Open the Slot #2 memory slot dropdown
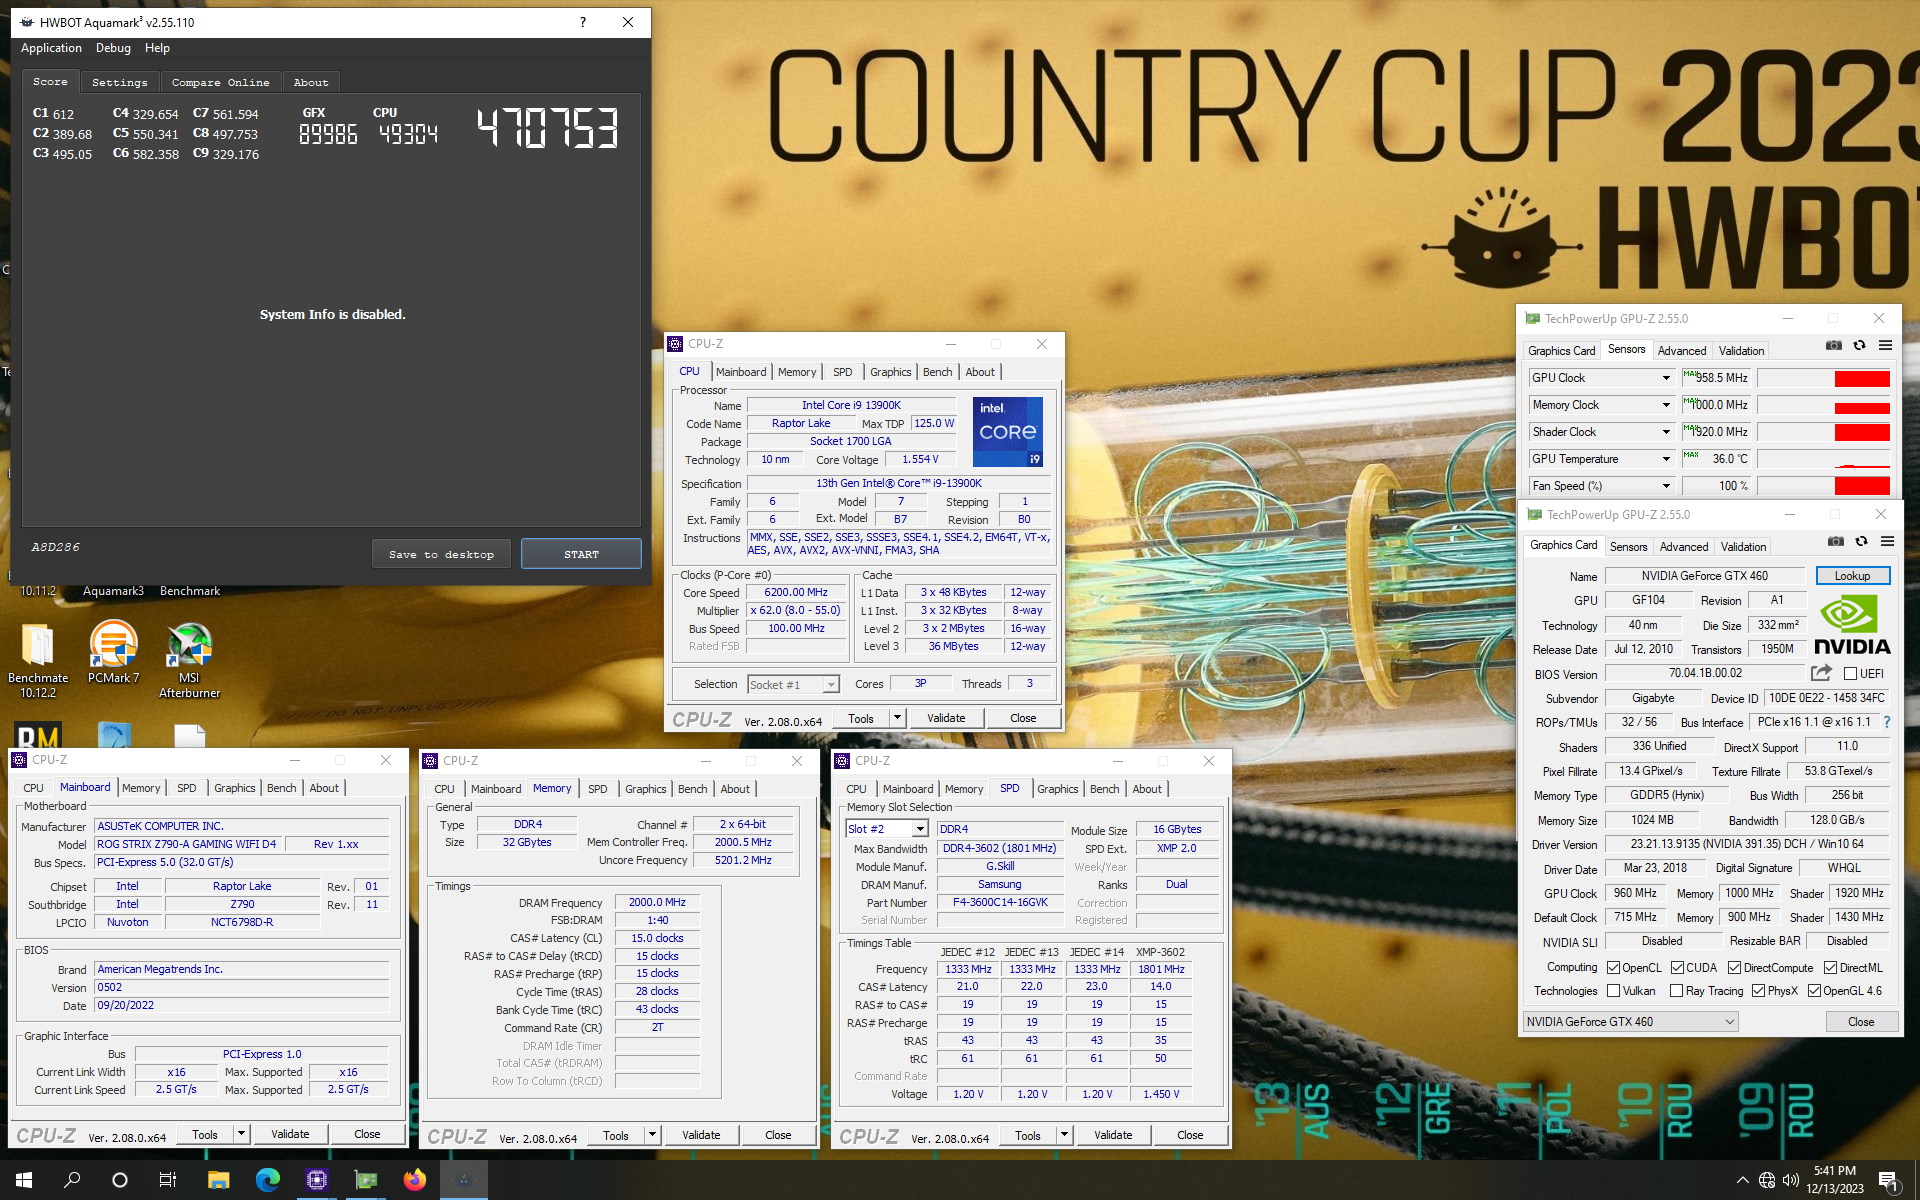Screen dimensions: 1920x1200 887,829
